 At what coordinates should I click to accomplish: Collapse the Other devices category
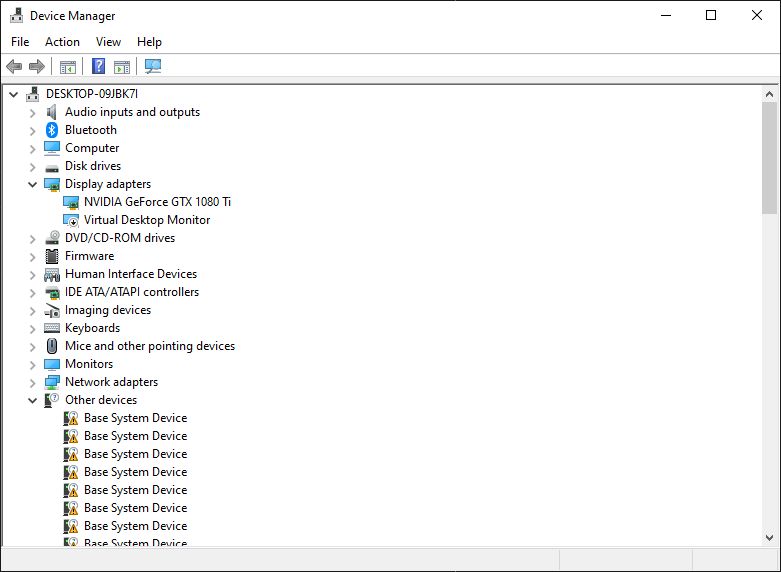[32, 400]
